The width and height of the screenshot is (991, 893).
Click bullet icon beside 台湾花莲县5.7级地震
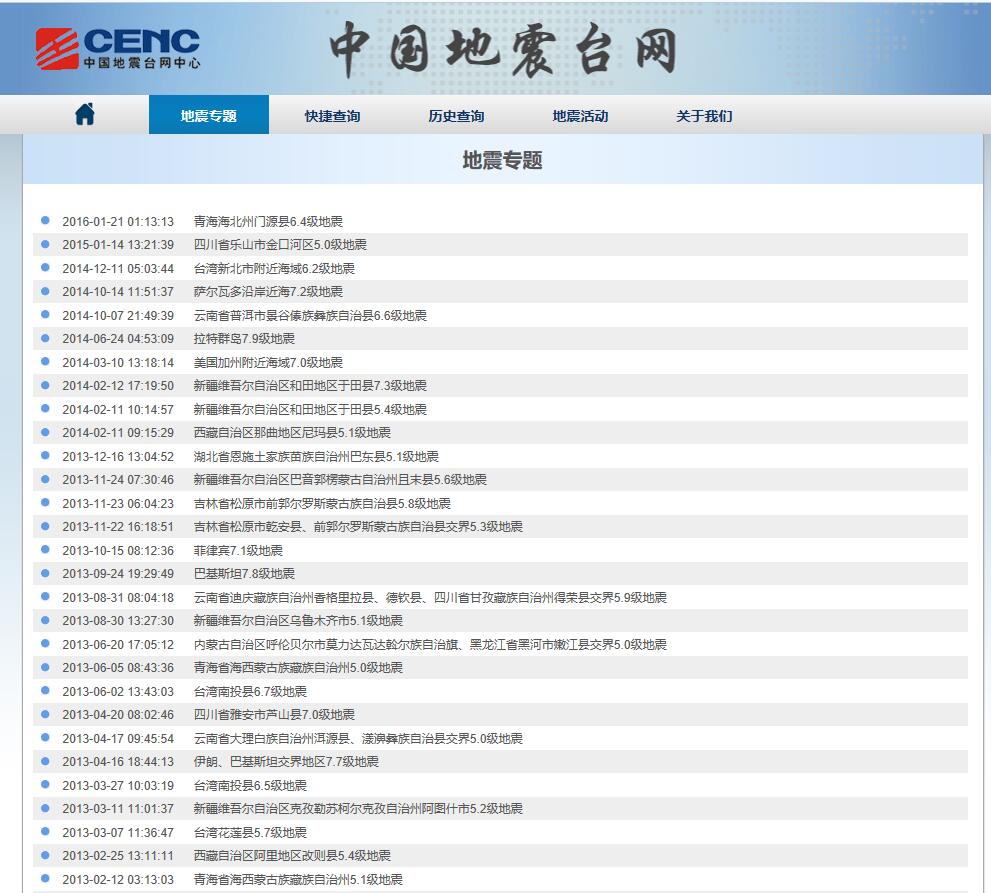45,831
